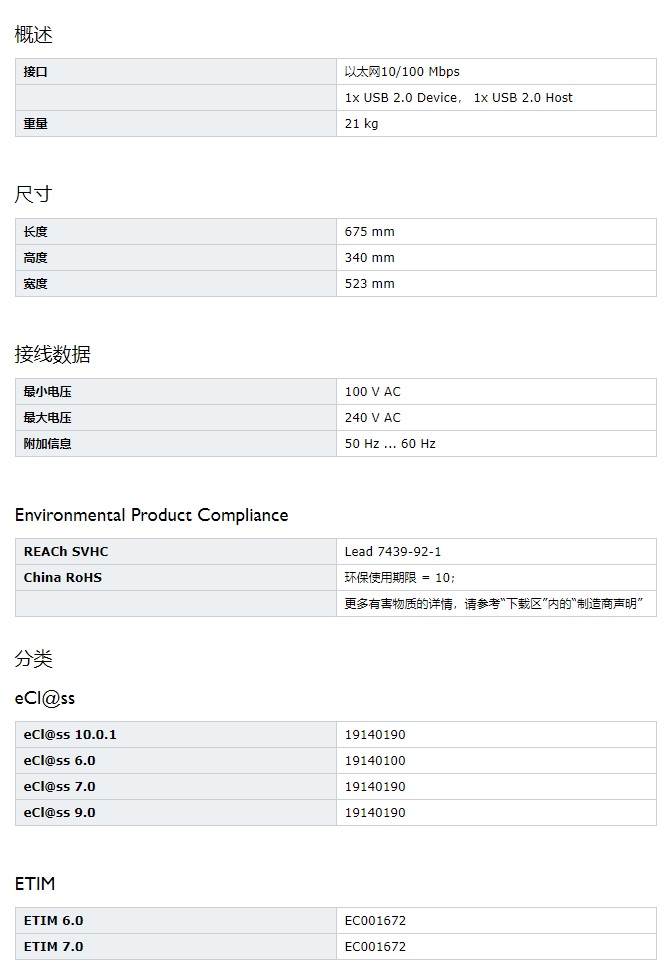
Task: Click the 以太网10/100 Mbps value cell
Action: coord(402,72)
